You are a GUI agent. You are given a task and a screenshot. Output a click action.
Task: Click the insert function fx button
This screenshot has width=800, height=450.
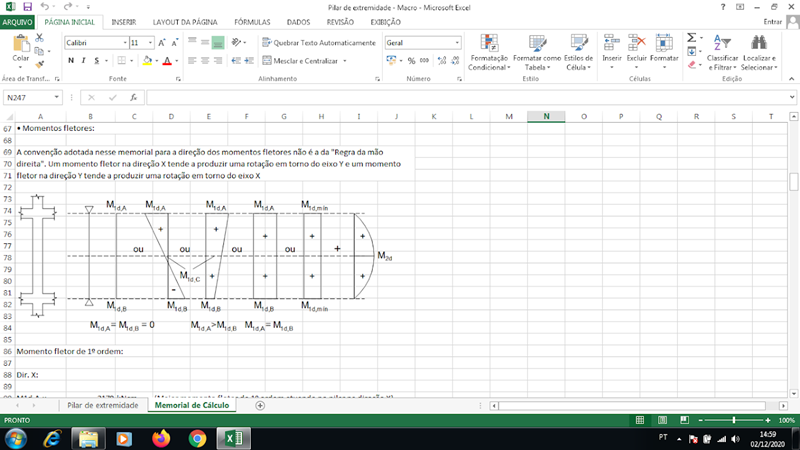[x=134, y=97]
